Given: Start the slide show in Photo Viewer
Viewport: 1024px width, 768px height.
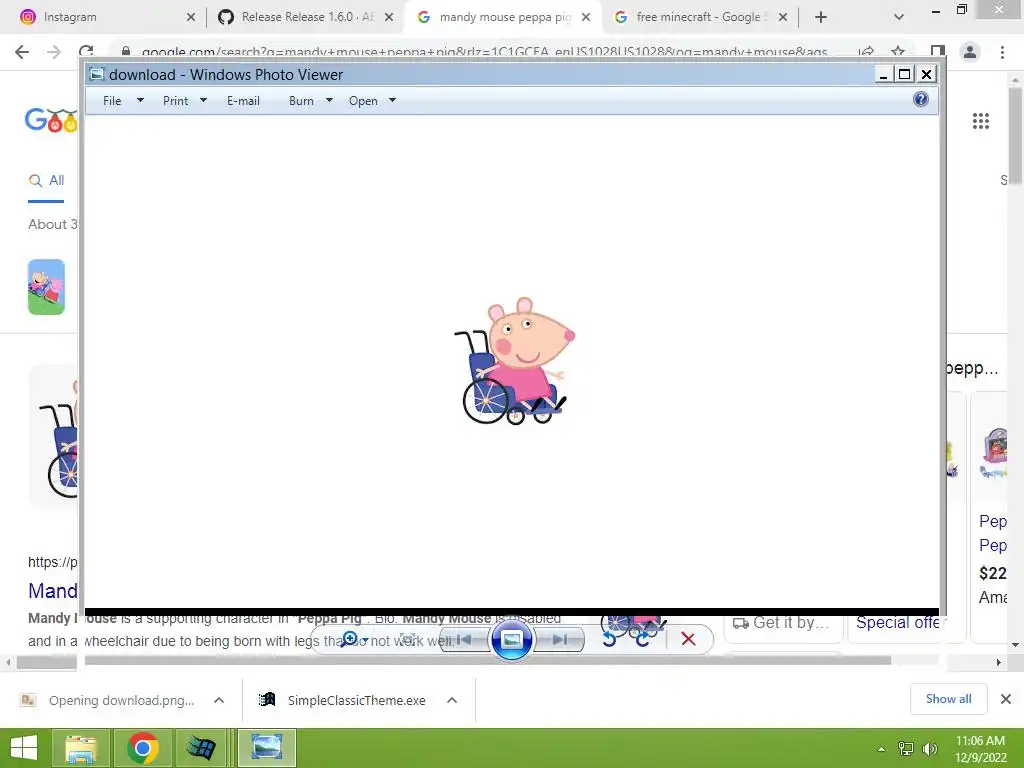Looking at the screenshot, I should tap(511, 639).
